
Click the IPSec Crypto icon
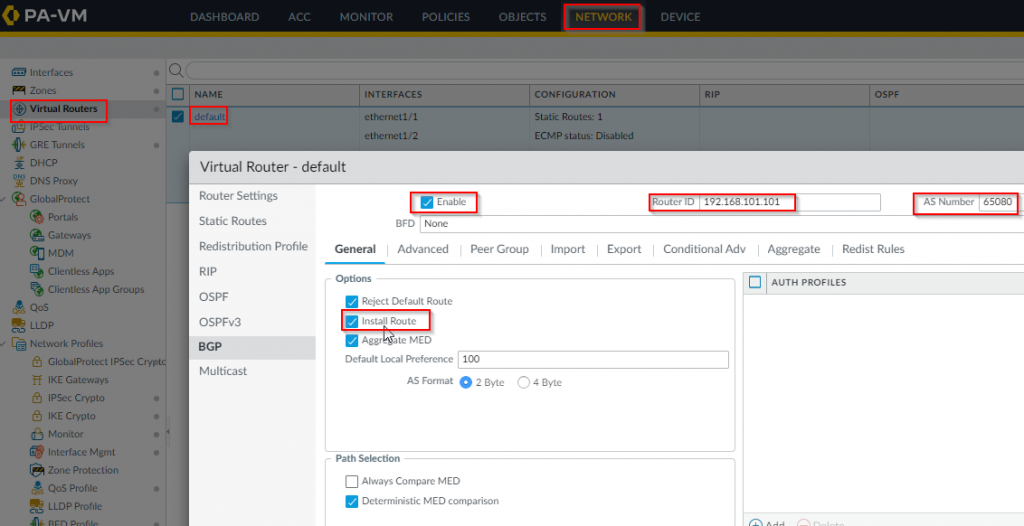pyautogui.click(x=37, y=398)
